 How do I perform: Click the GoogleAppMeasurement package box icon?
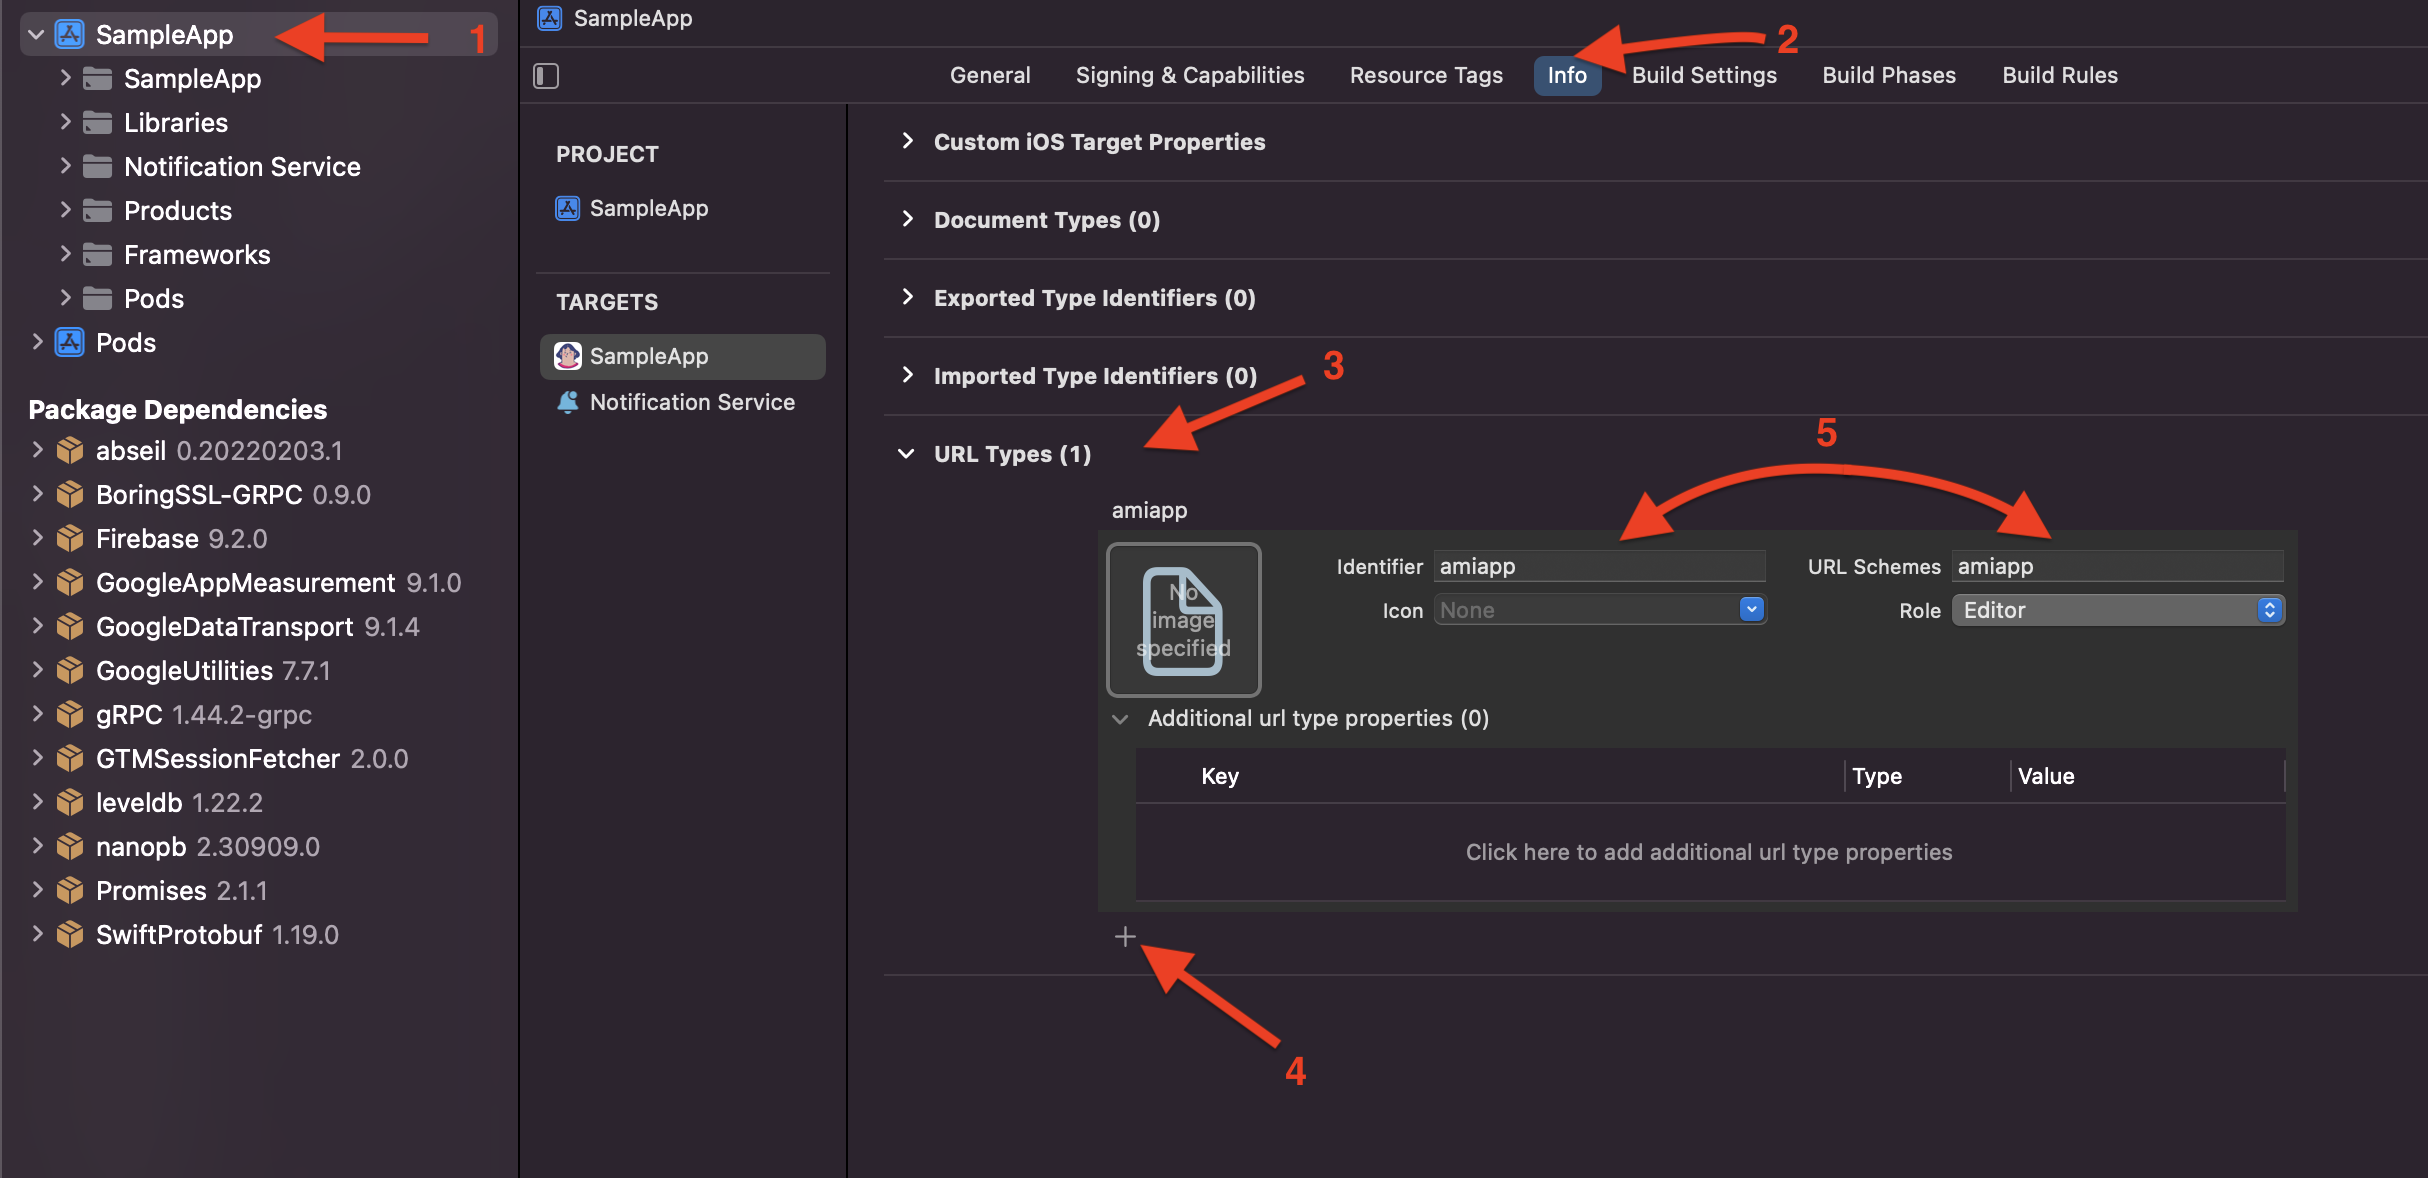coord(70,583)
